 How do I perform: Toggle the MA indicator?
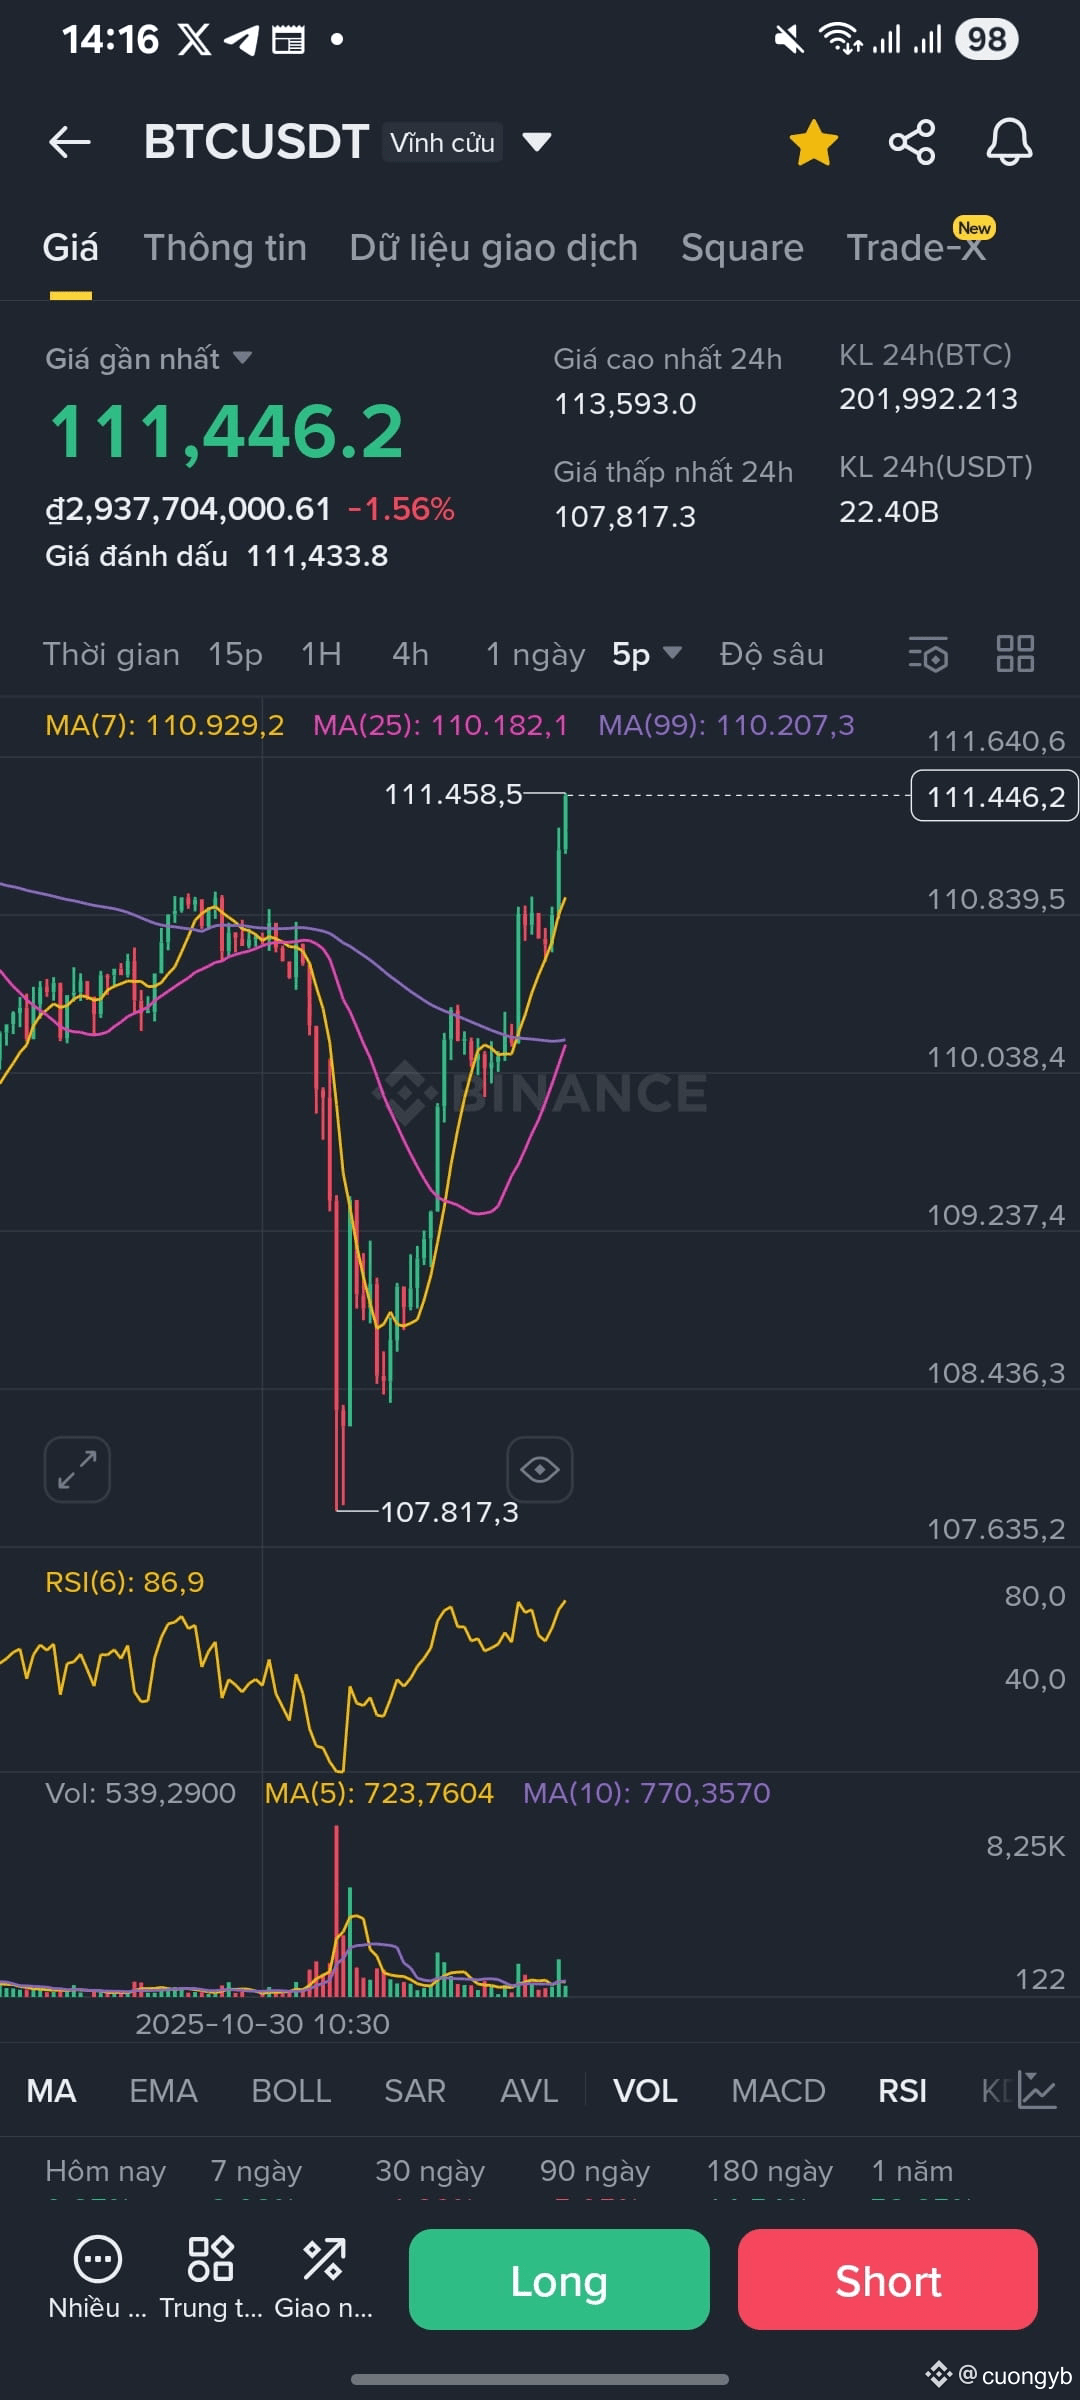51,2091
